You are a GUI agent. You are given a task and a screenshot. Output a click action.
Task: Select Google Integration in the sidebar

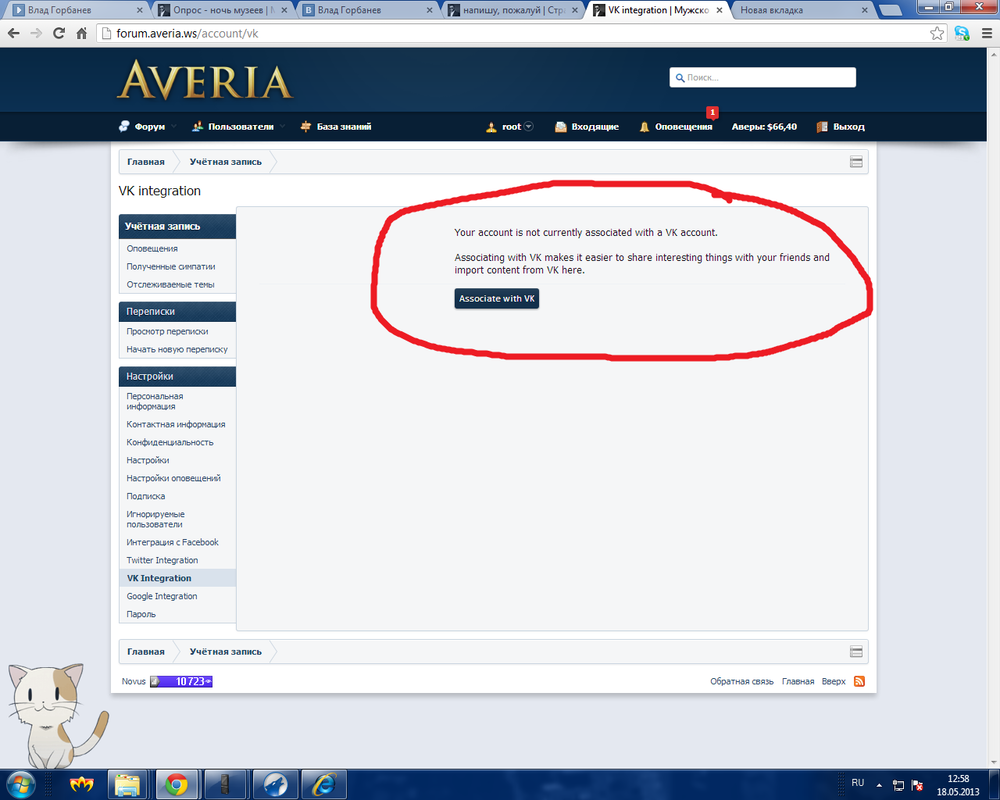(162, 596)
